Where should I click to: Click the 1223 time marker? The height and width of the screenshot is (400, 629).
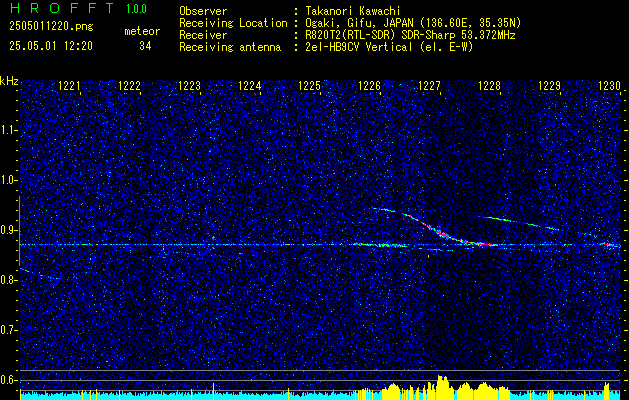(x=189, y=86)
